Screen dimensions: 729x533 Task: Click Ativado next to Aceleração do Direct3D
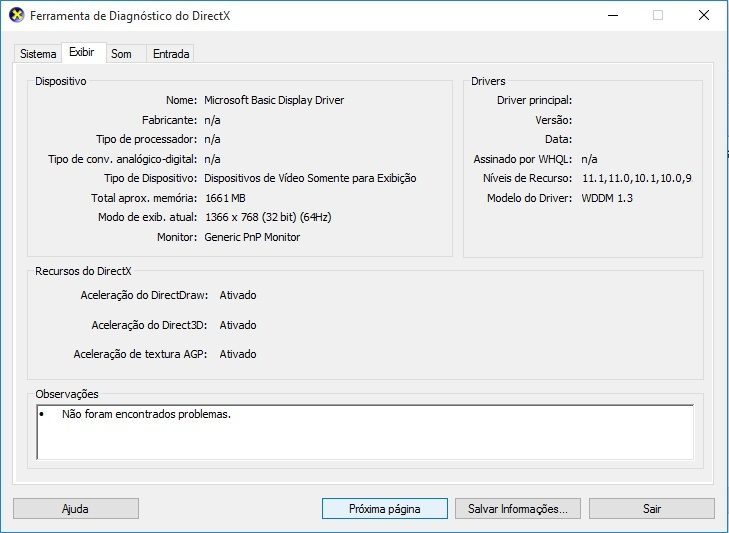point(238,325)
